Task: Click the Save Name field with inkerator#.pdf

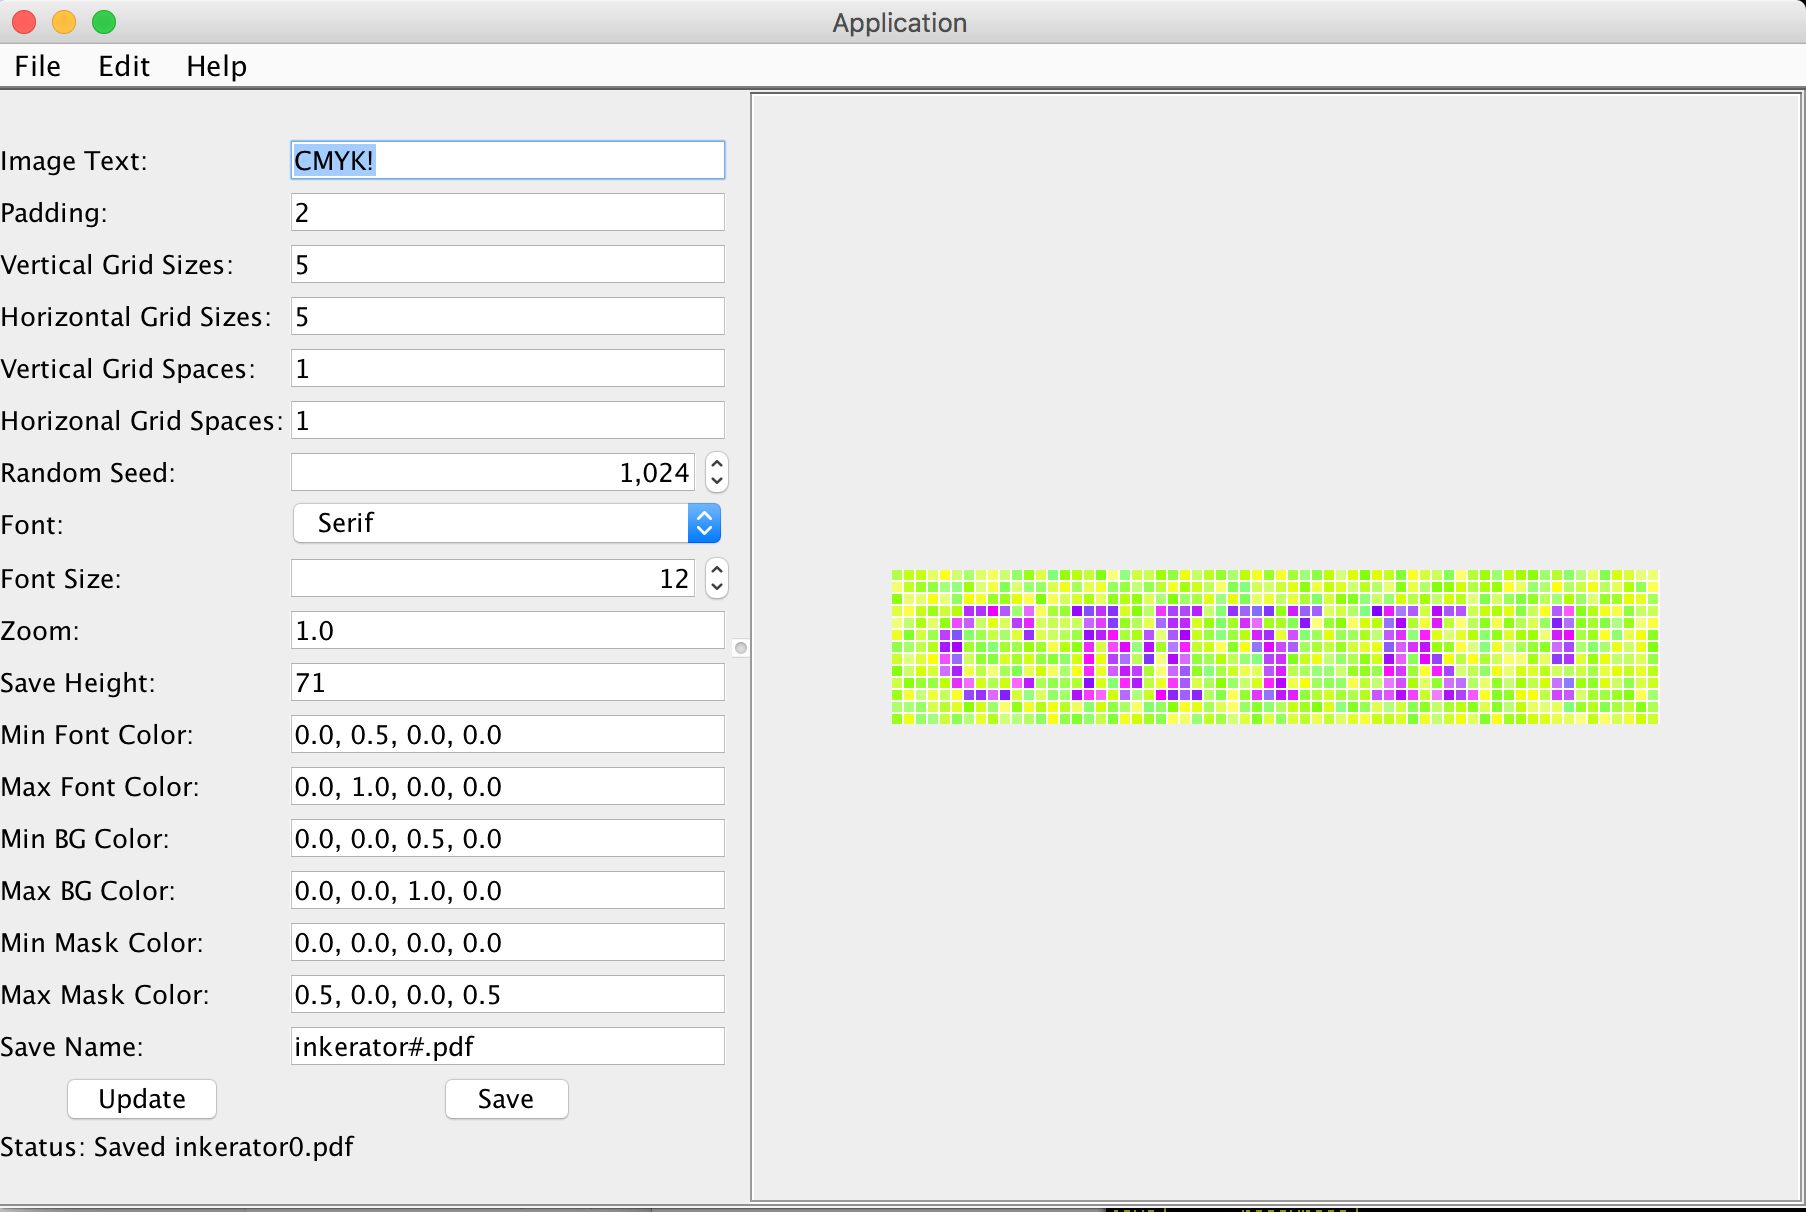Action: coord(508,1047)
